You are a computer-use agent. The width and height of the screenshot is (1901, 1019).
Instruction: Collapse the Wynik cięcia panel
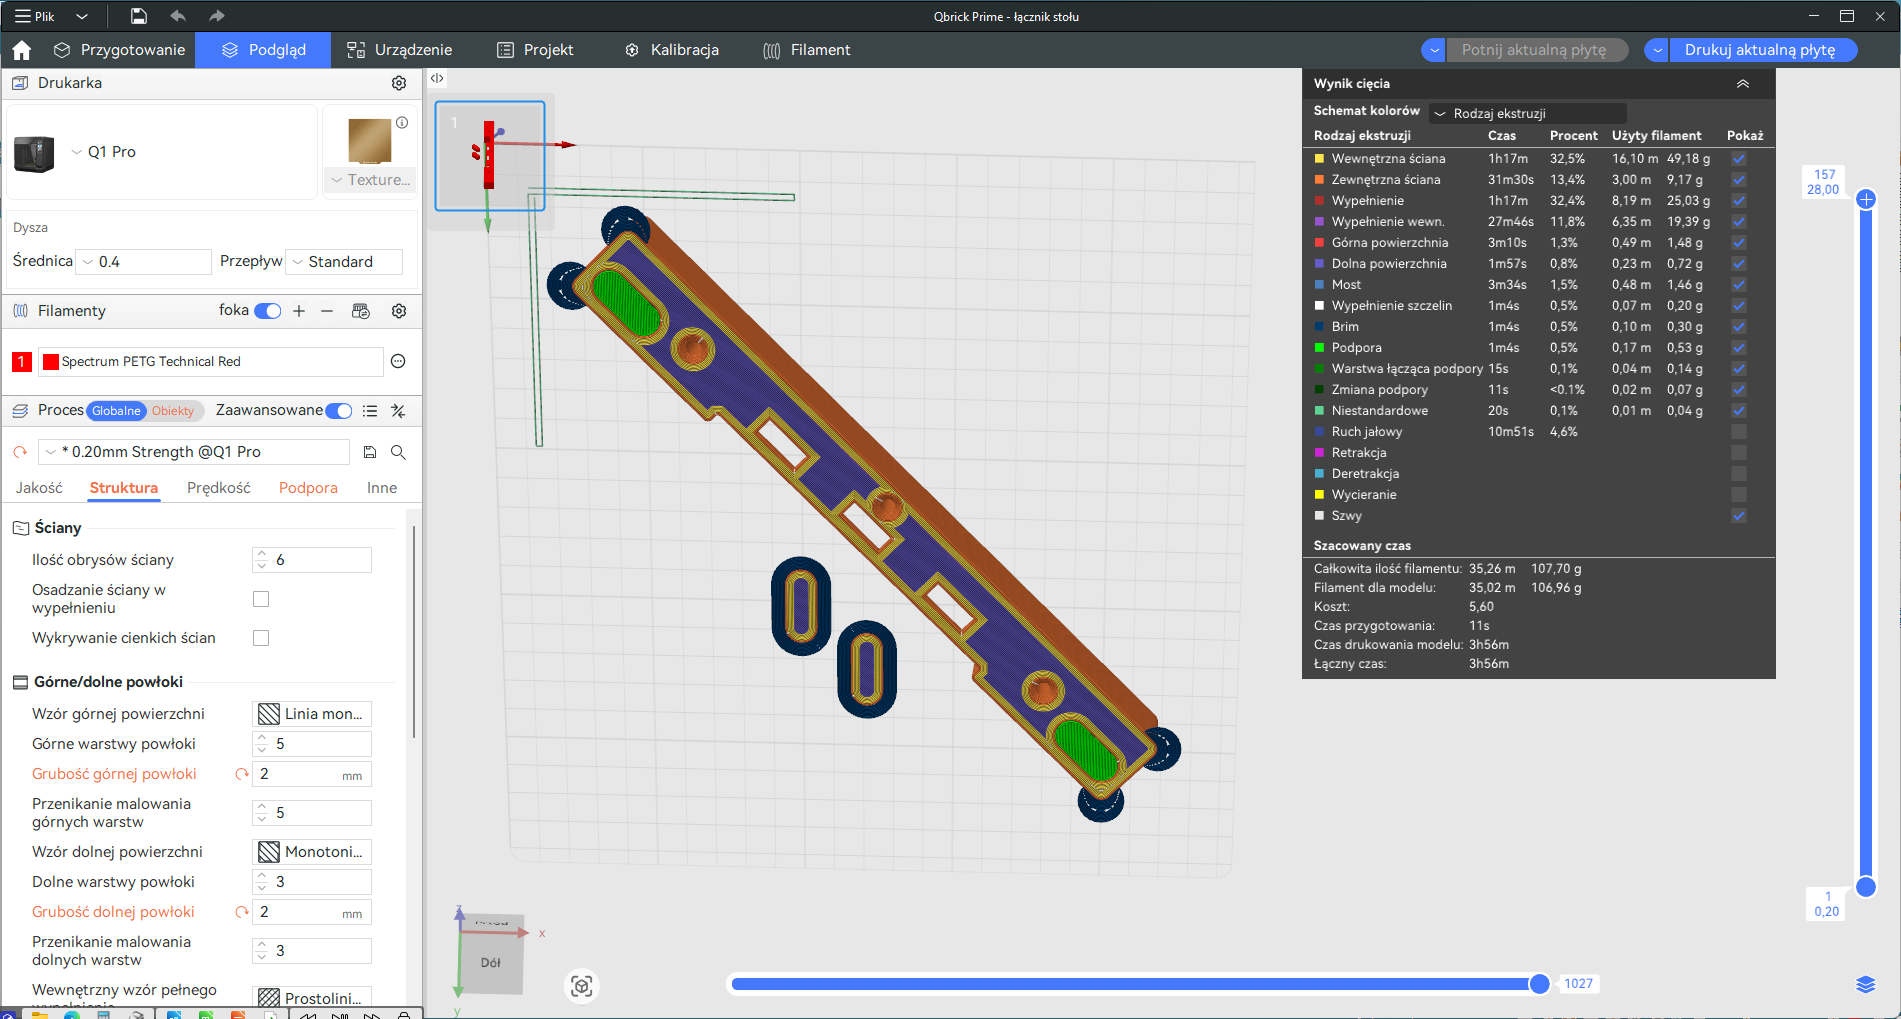(x=1743, y=84)
